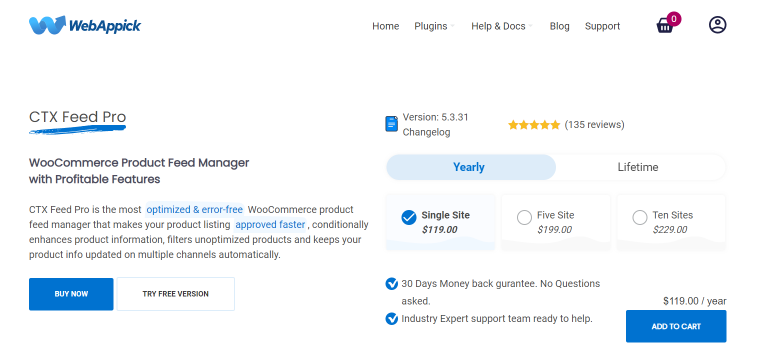Click the five-star rating icons
This screenshot has height=362, width=760.
tap(534, 125)
